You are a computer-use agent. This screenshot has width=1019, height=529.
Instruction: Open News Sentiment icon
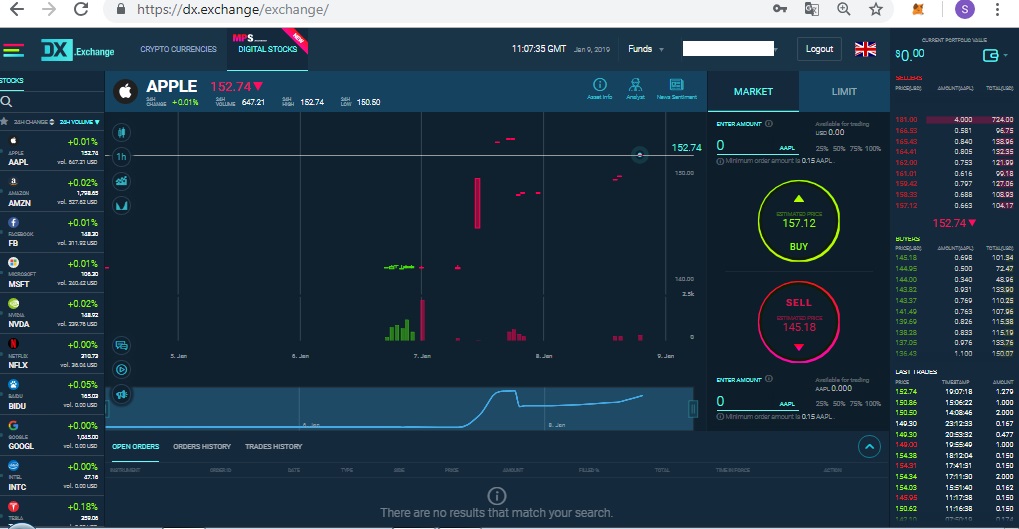click(677, 88)
